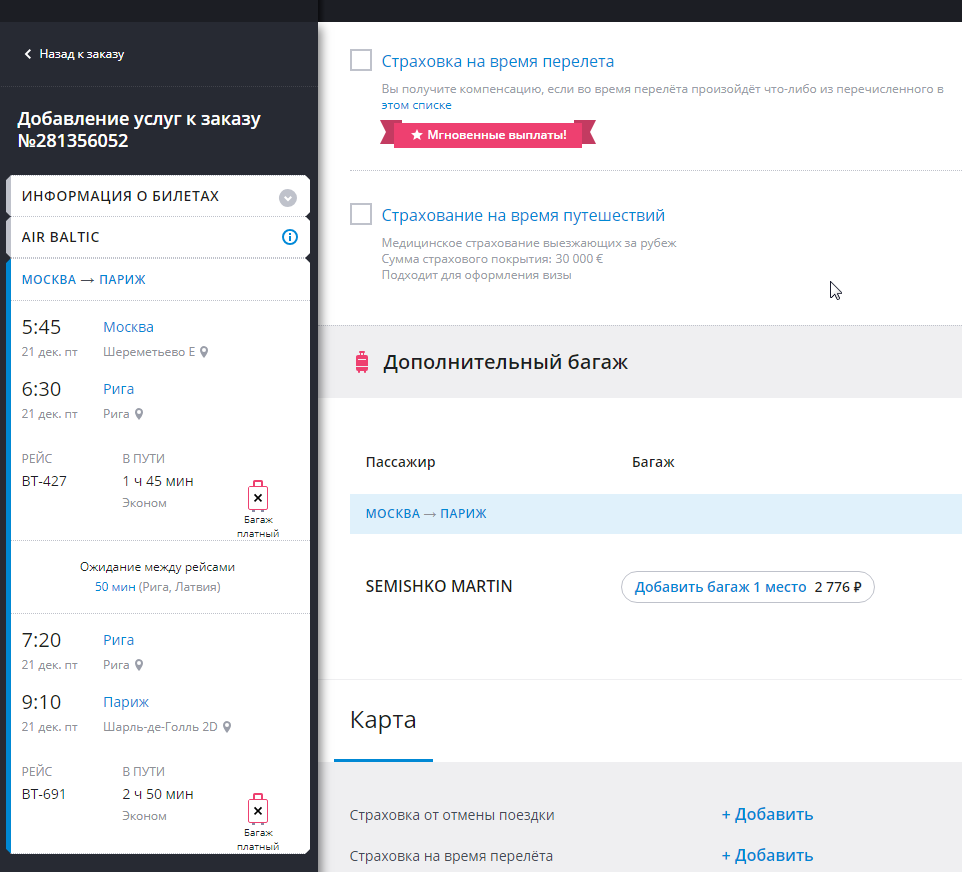This screenshot has height=872, width=962.
Task: Open the этом списке link
Action: click(x=416, y=105)
